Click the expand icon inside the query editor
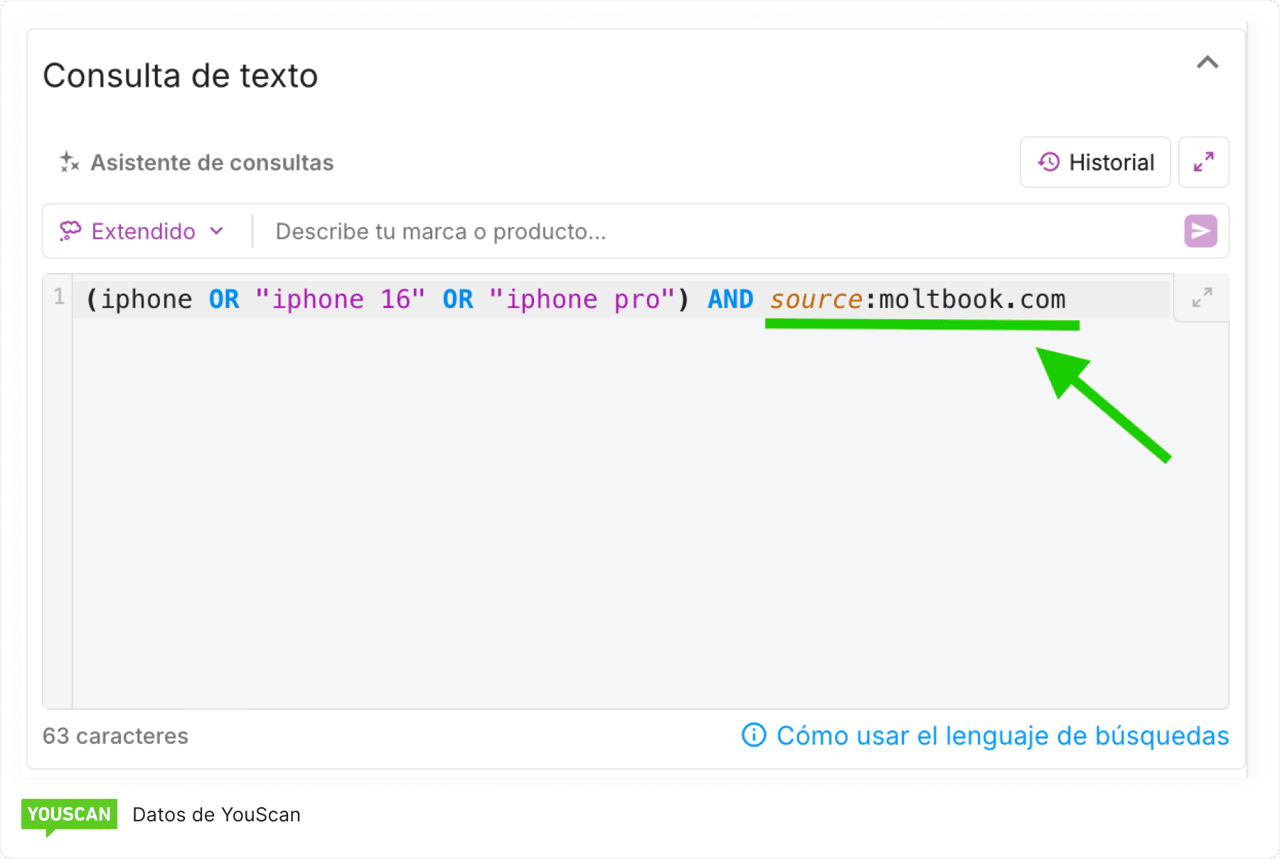 (1200, 298)
